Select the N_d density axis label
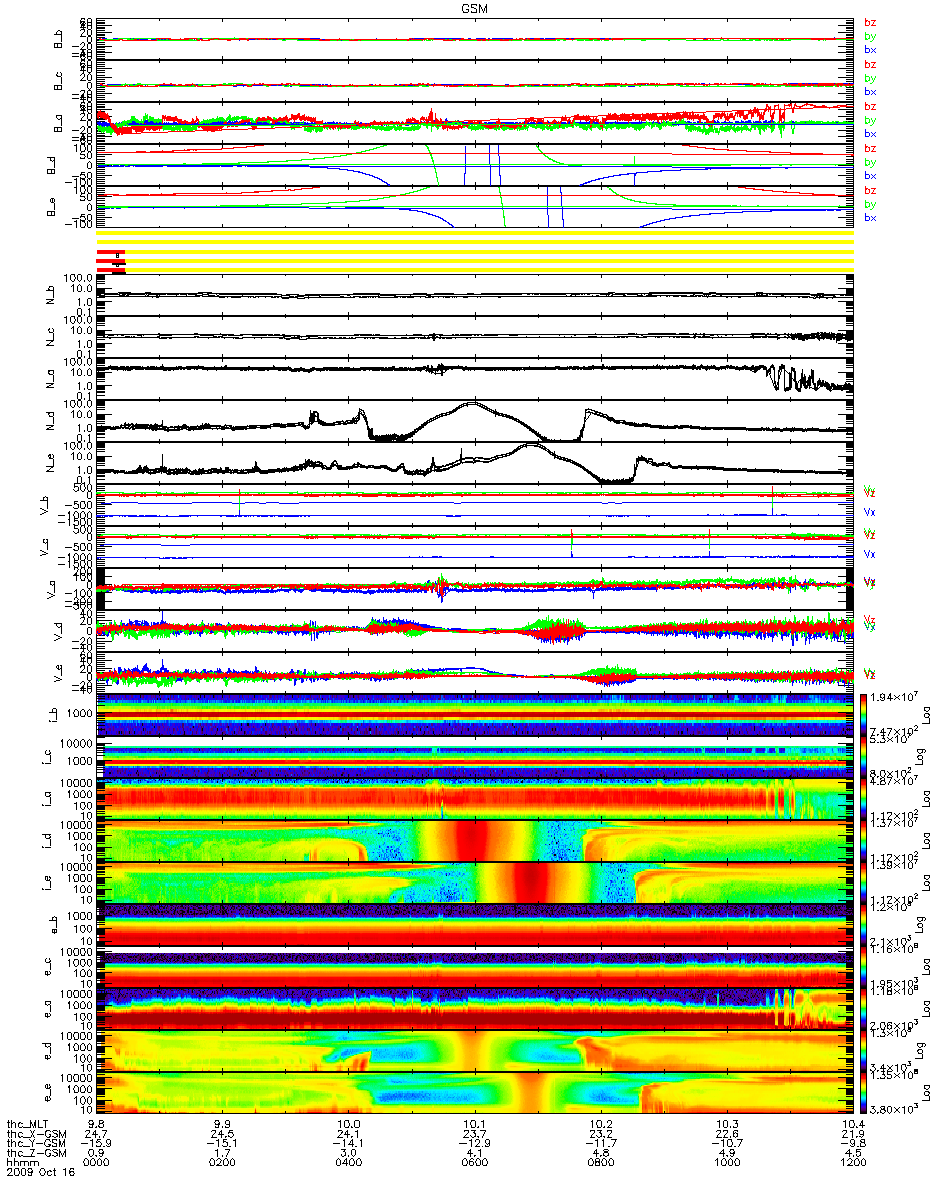The width and height of the screenshot is (930, 1200). pyautogui.click(x=50, y=422)
